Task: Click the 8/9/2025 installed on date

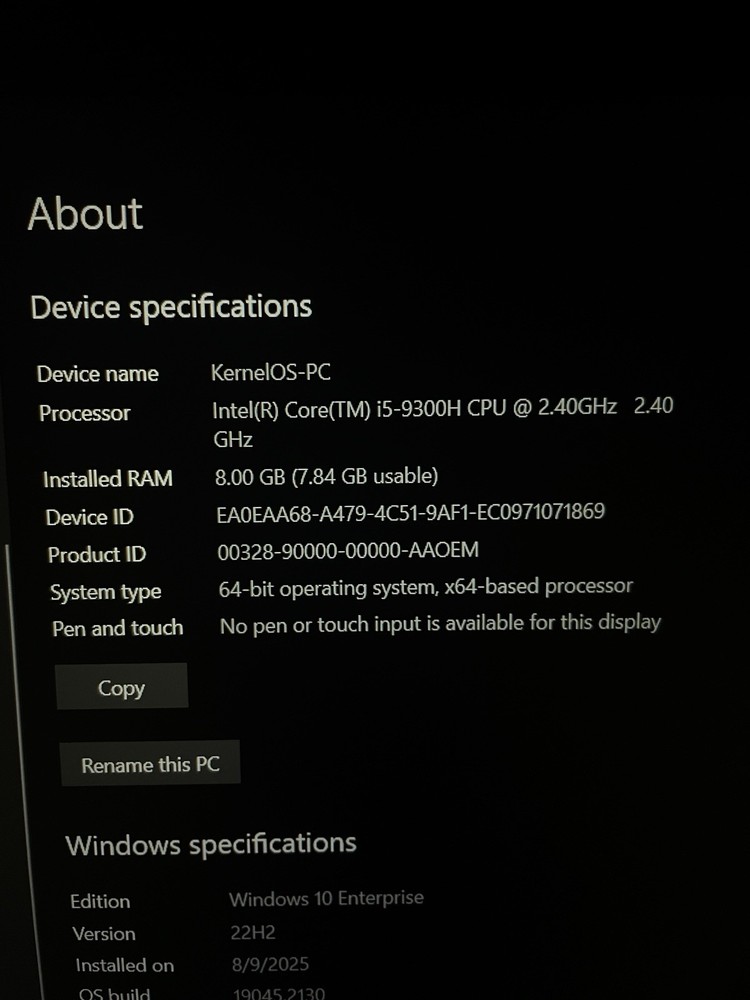Action: [270, 964]
